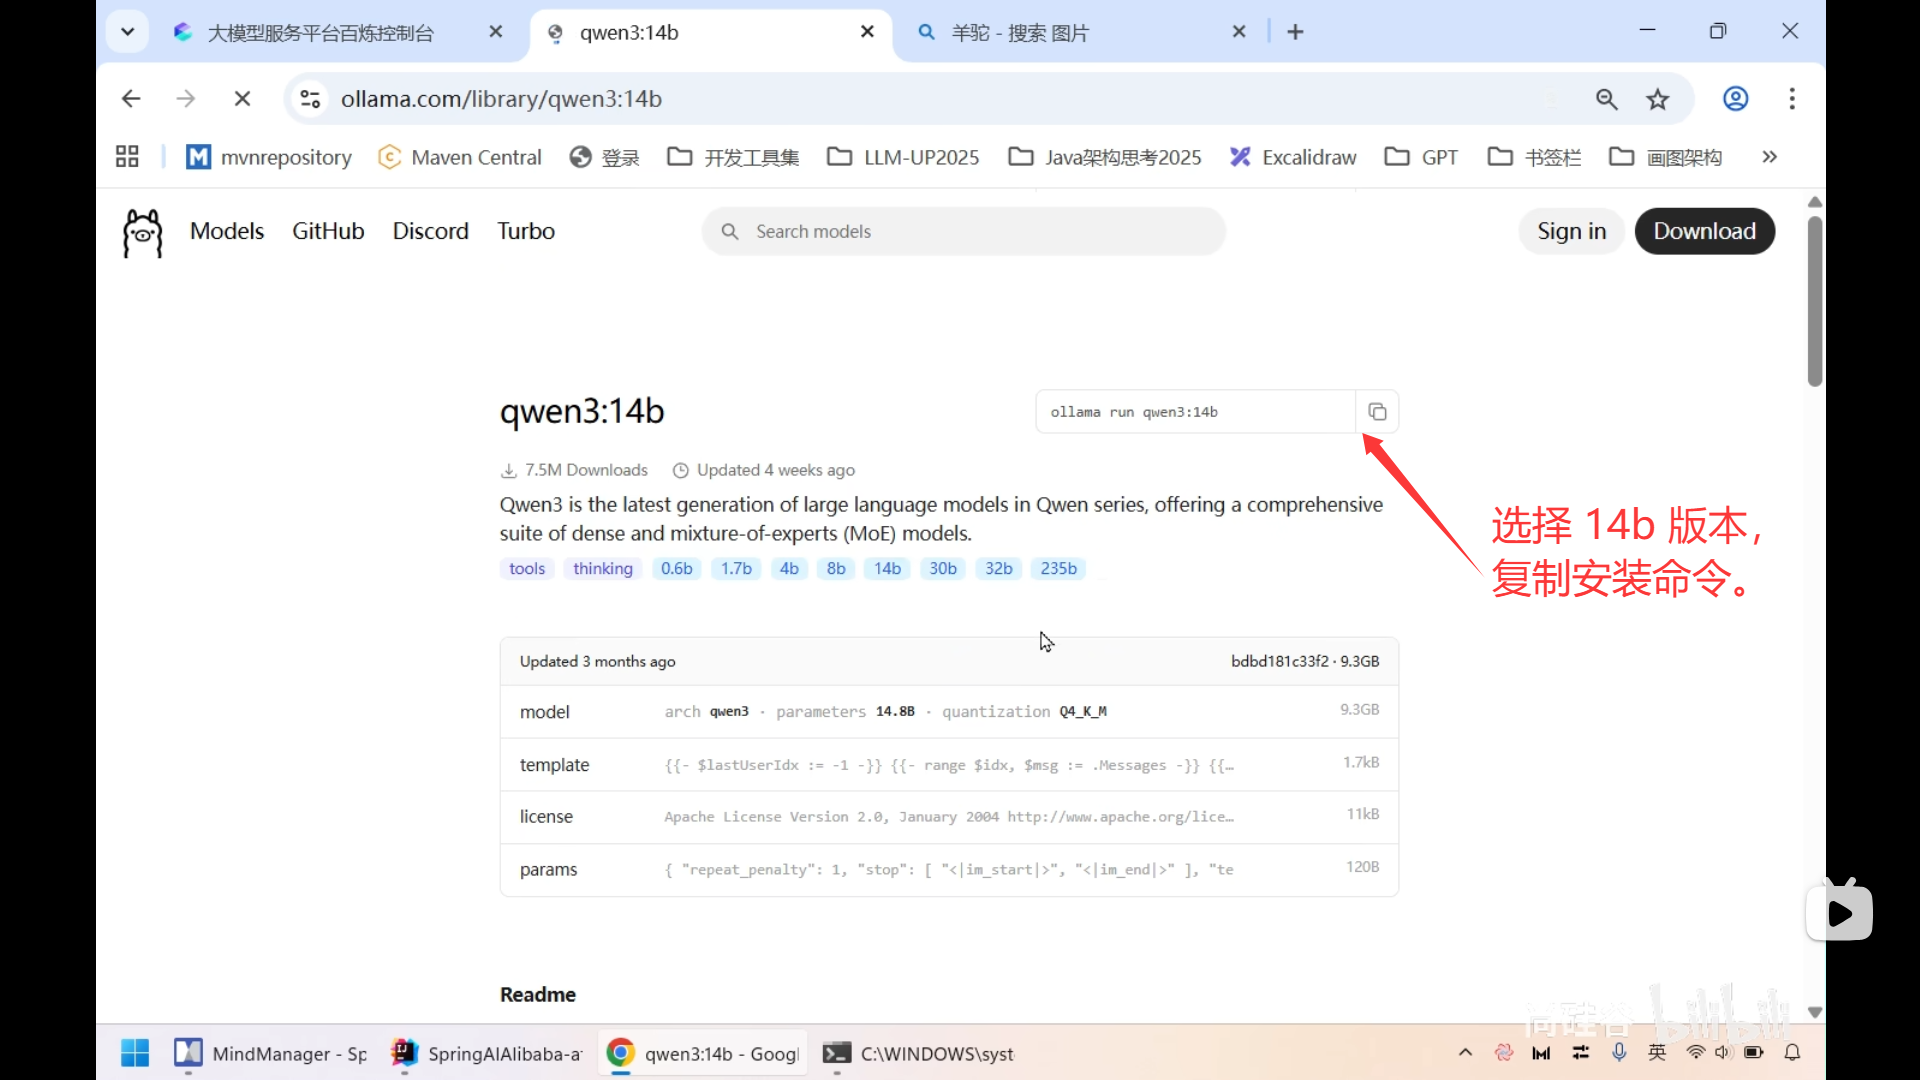Select the 32b model size tag
The image size is (1920, 1080).
pos(998,569)
